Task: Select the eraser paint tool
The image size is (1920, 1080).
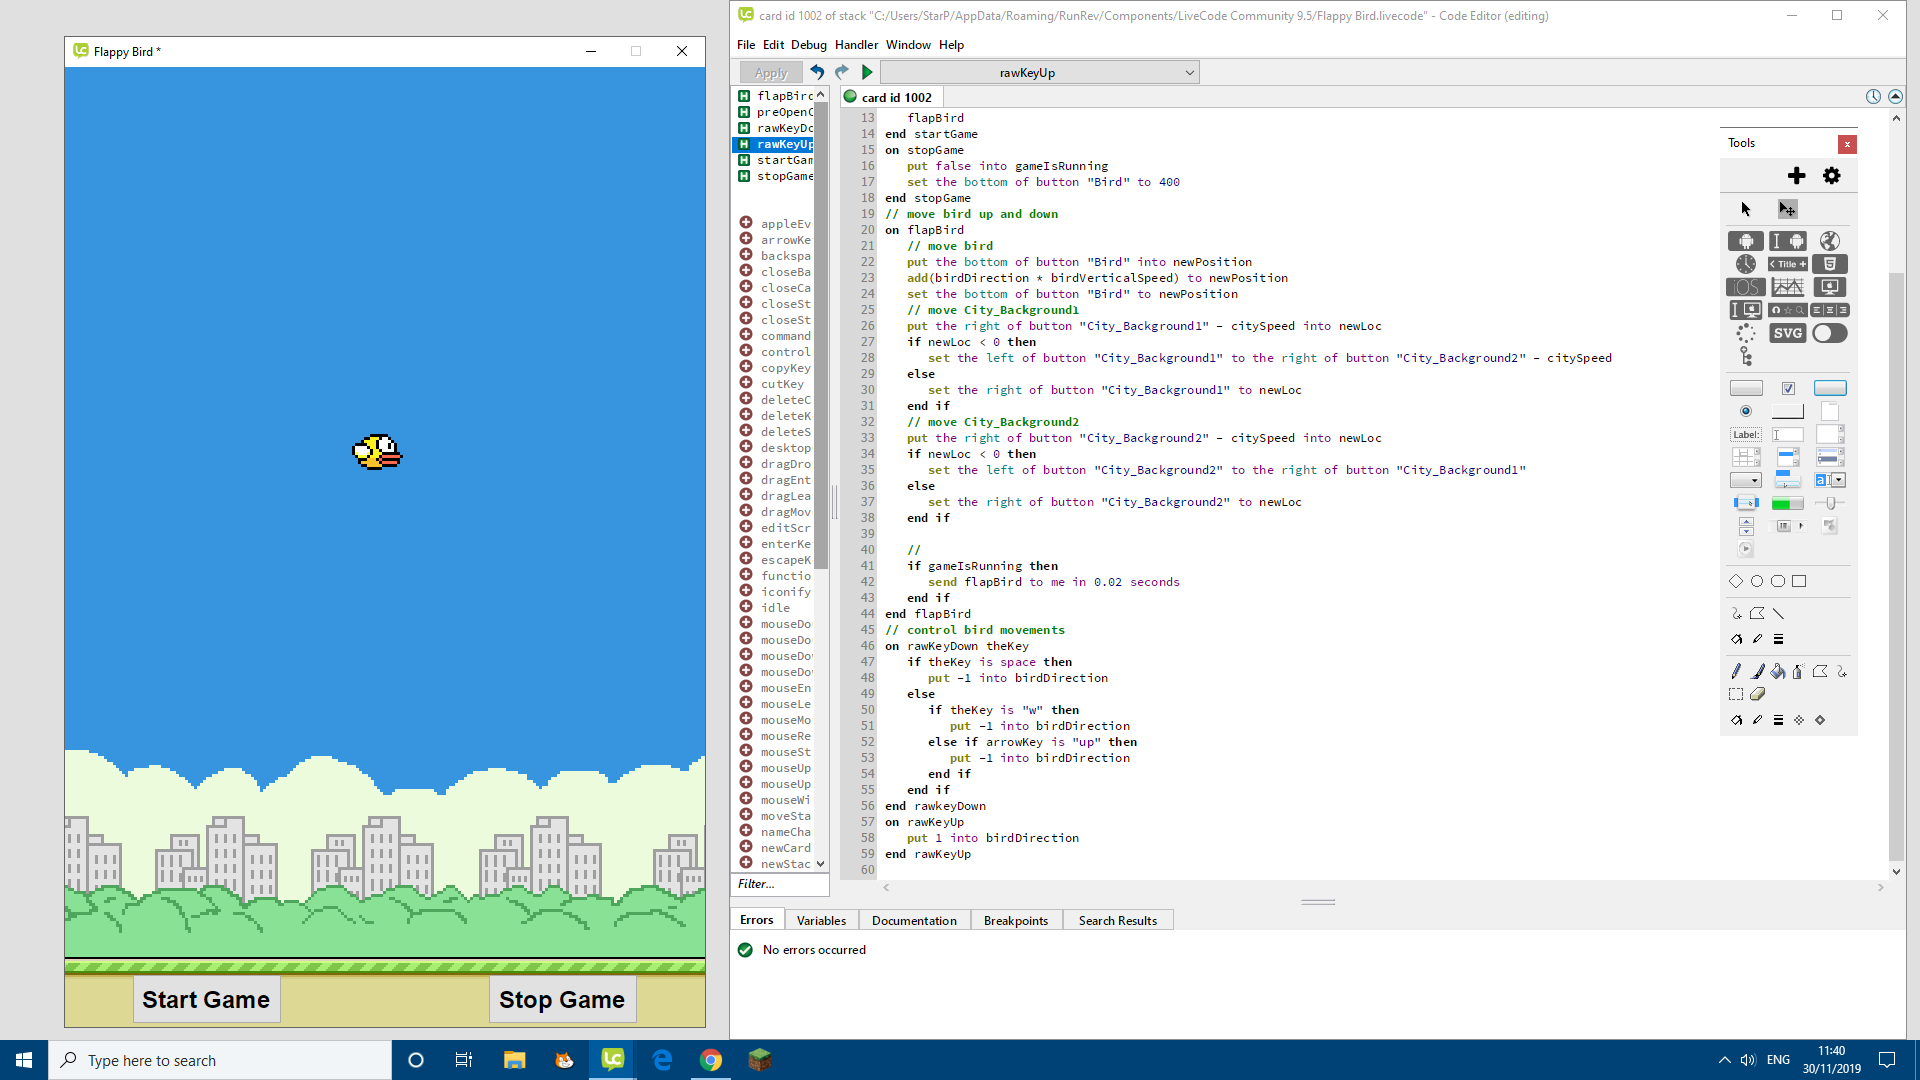Action: (1757, 694)
